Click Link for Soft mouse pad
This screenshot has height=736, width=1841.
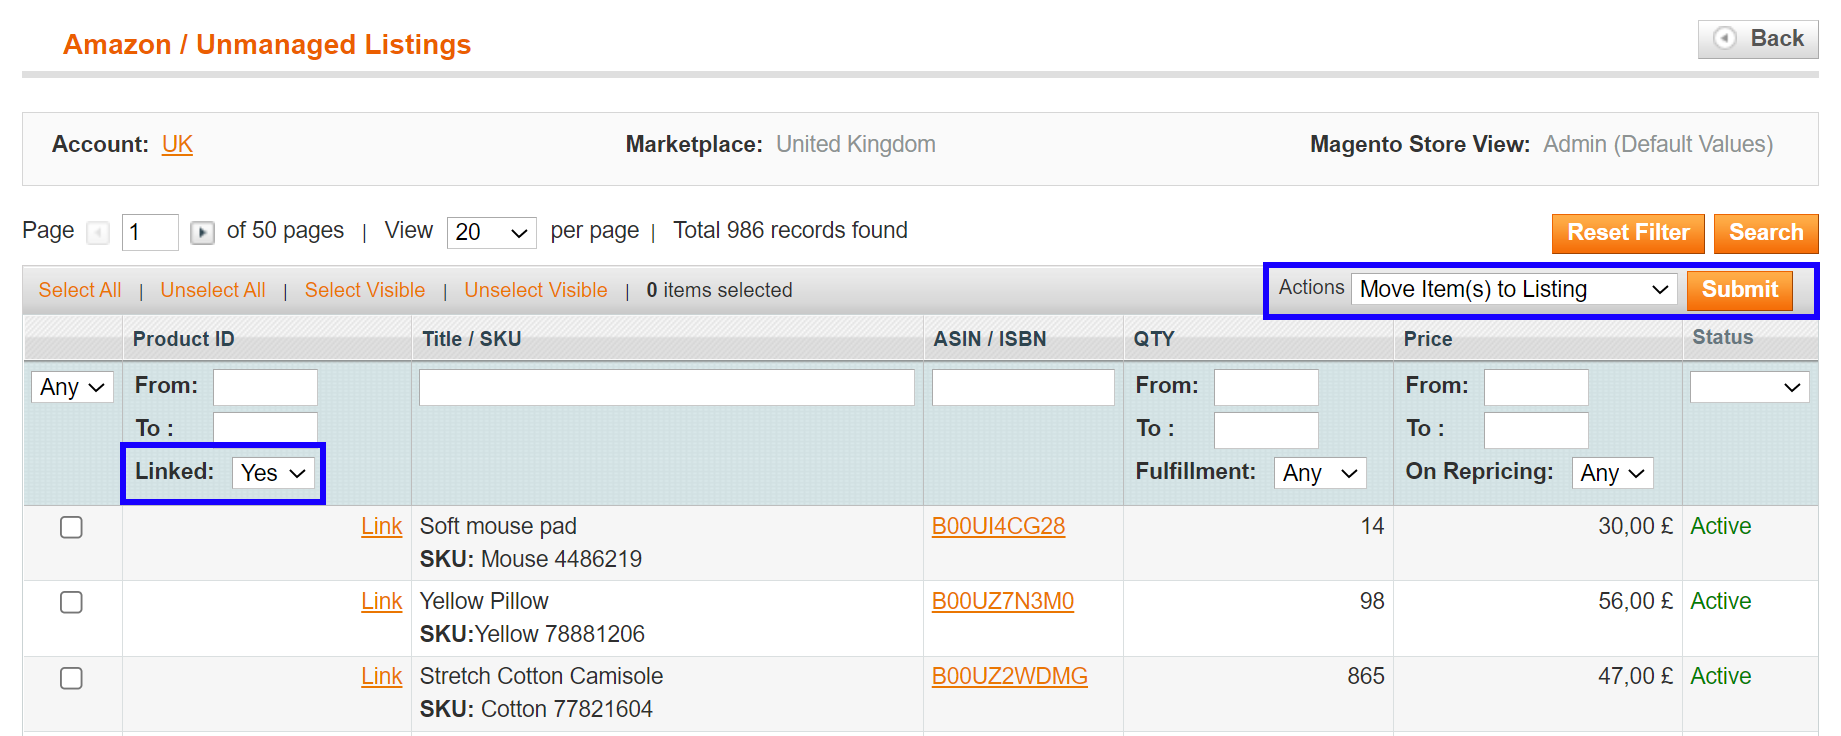click(x=382, y=526)
